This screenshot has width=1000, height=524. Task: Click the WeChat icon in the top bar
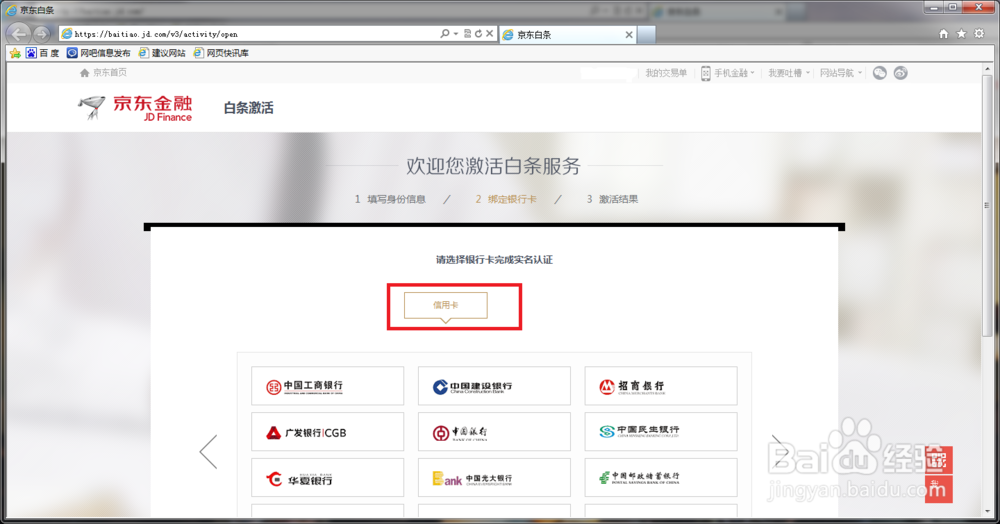(879, 73)
